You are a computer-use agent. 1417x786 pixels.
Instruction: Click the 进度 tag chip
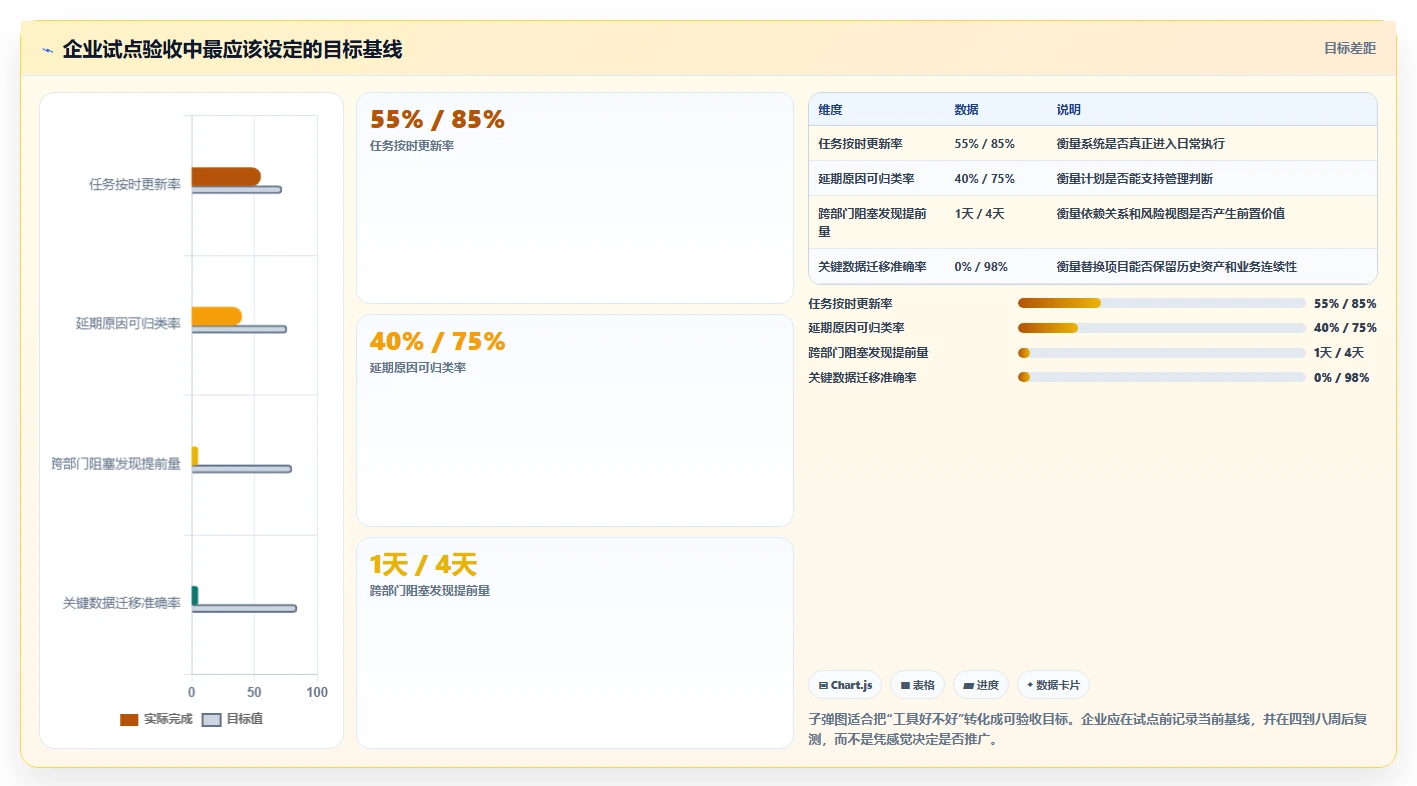pyautogui.click(x=981, y=685)
